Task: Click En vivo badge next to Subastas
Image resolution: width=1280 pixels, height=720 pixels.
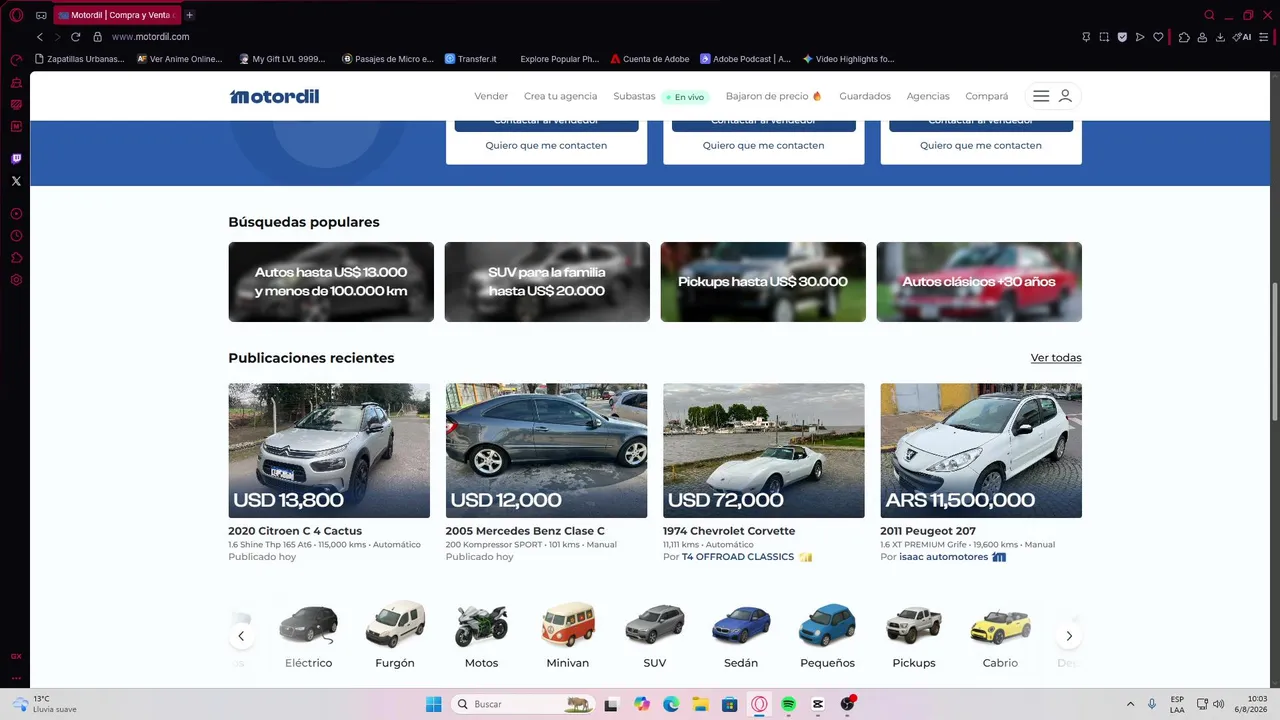Action: [x=685, y=97]
